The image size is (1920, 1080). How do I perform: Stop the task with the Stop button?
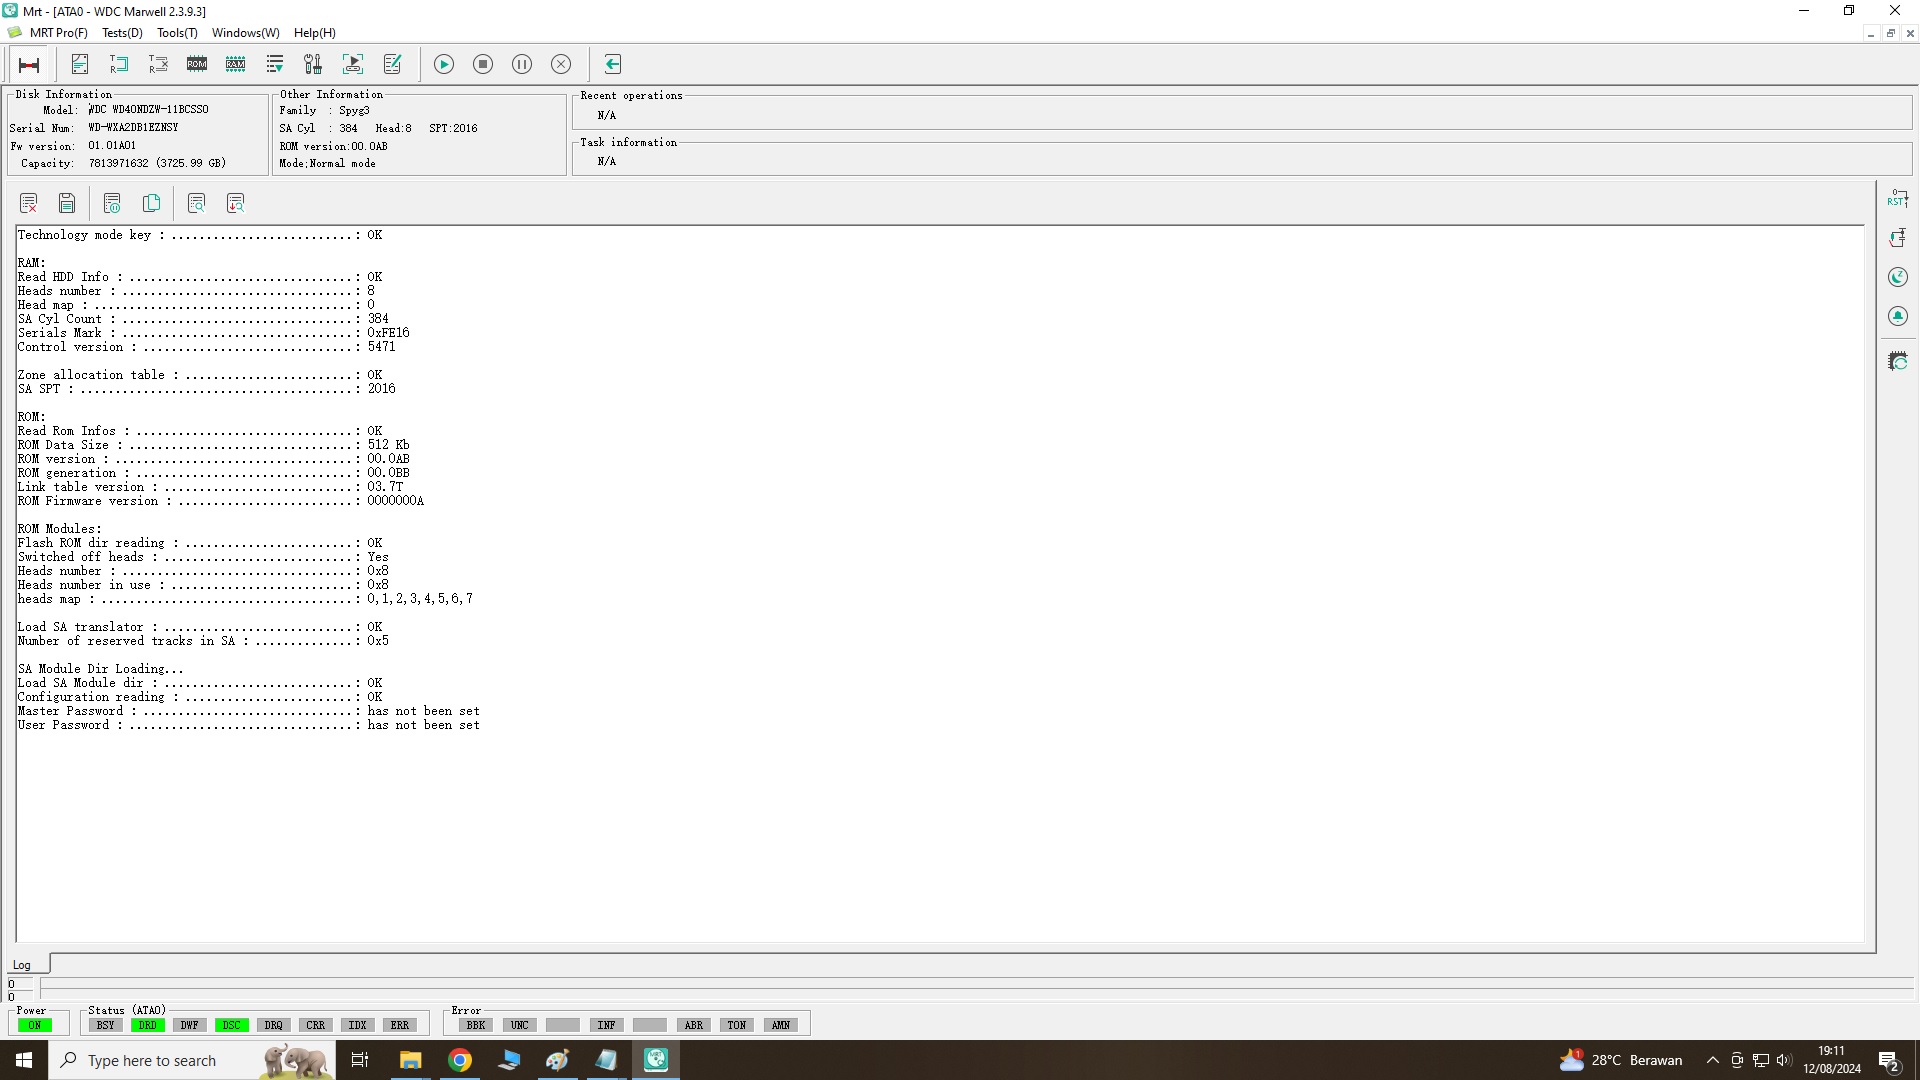click(483, 64)
